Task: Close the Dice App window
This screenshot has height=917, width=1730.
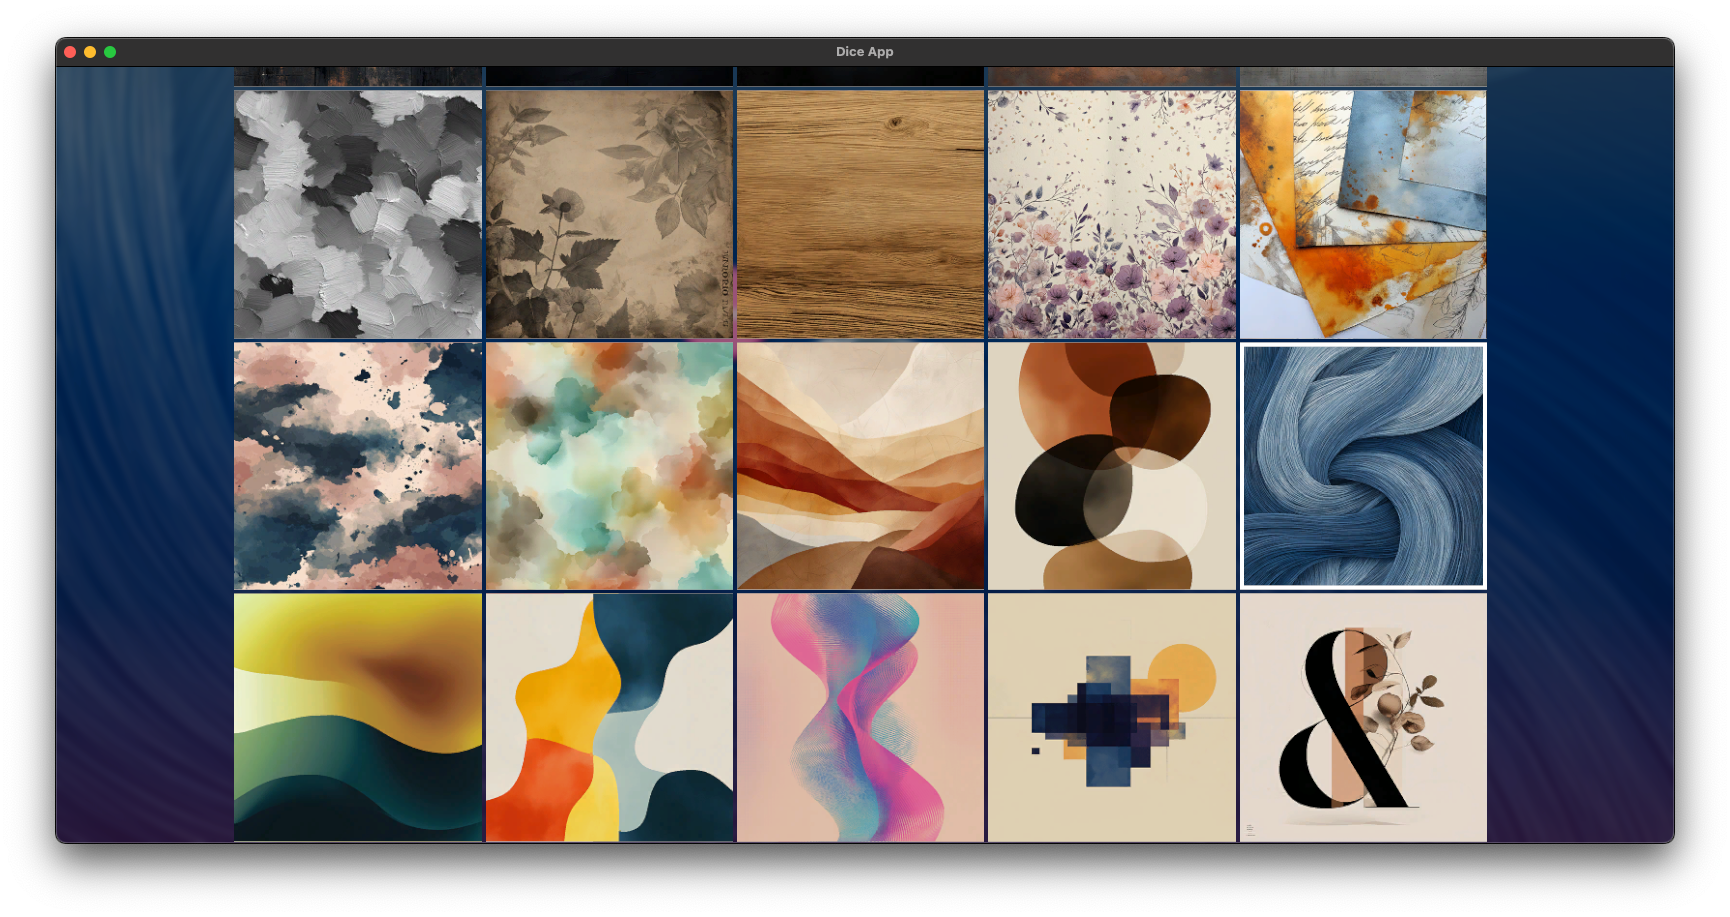Action: (70, 52)
